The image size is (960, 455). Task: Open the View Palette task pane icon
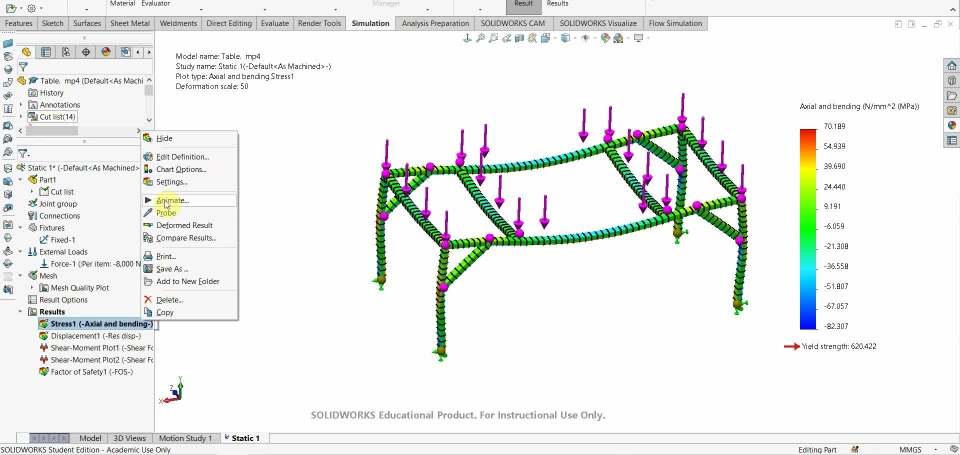pyautogui.click(x=951, y=110)
